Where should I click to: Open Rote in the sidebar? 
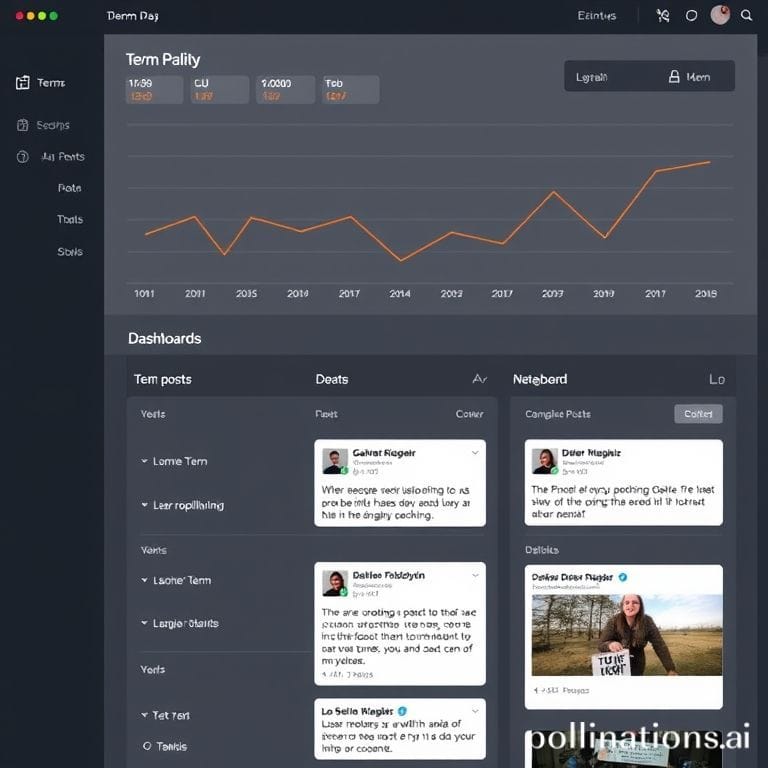click(x=70, y=188)
